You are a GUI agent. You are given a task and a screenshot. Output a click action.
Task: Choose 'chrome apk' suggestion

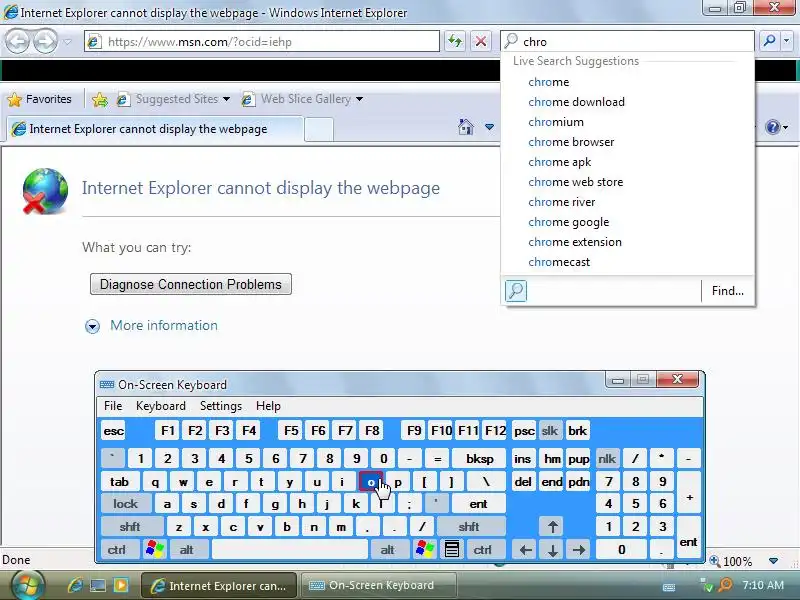tap(627, 162)
